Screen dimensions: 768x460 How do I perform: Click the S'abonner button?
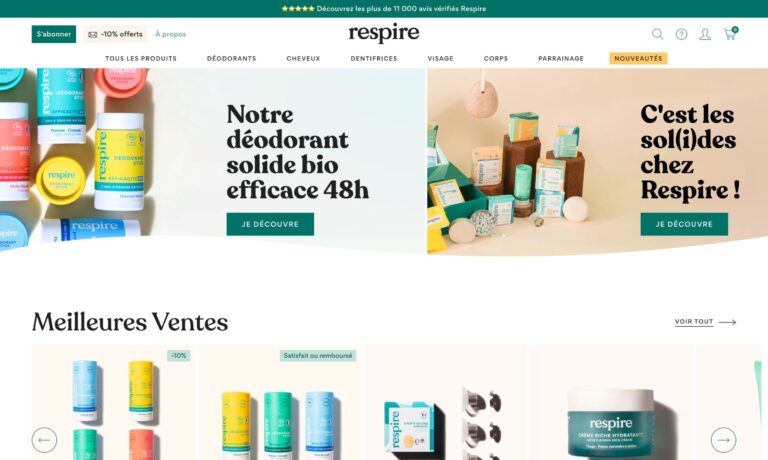(x=54, y=34)
